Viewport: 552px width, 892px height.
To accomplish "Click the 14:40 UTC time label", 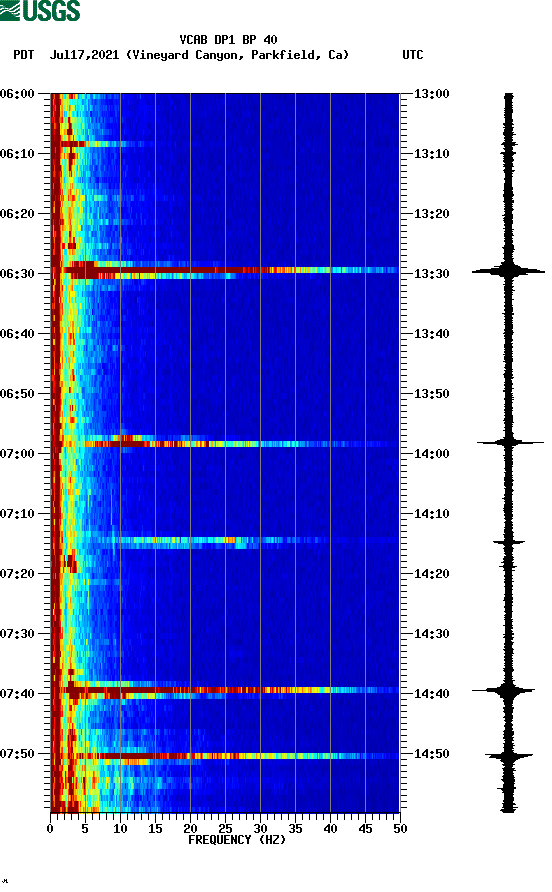I will pyautogui.click(x=431, y=693).
